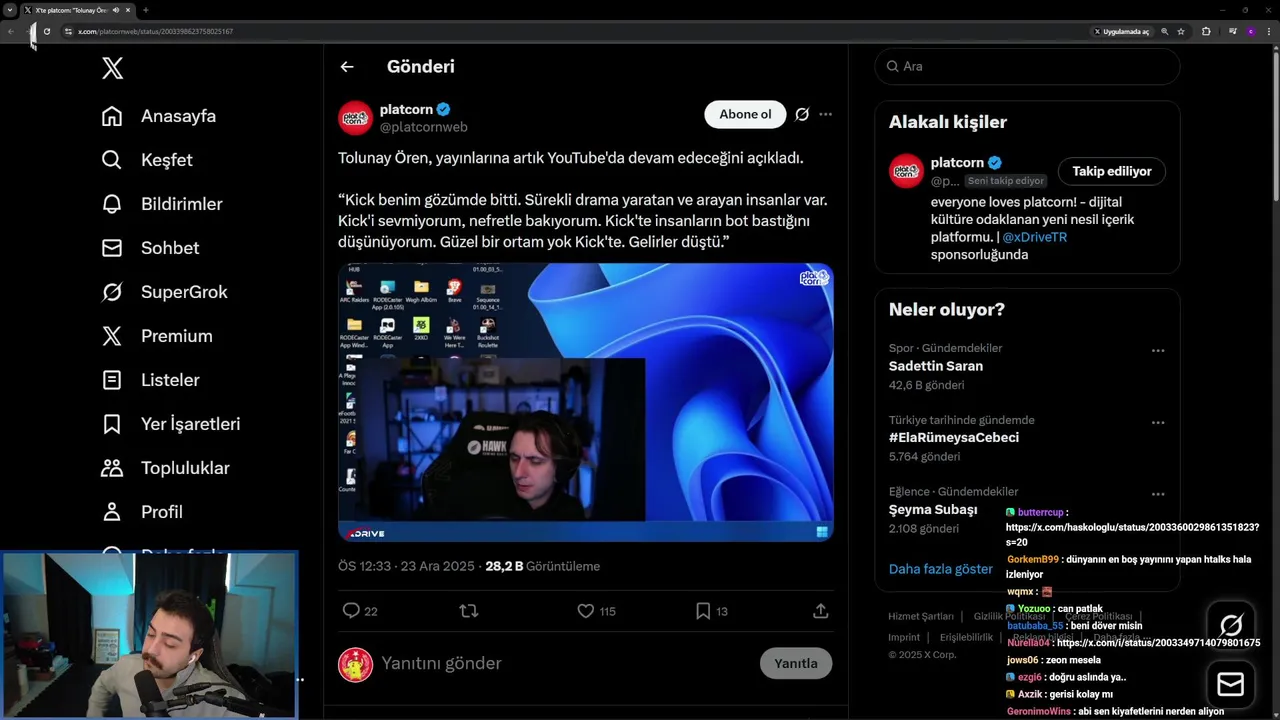Click the Abone ol button
The width and height of the screenshot is (1280, 720).
(x=745, y=114)
